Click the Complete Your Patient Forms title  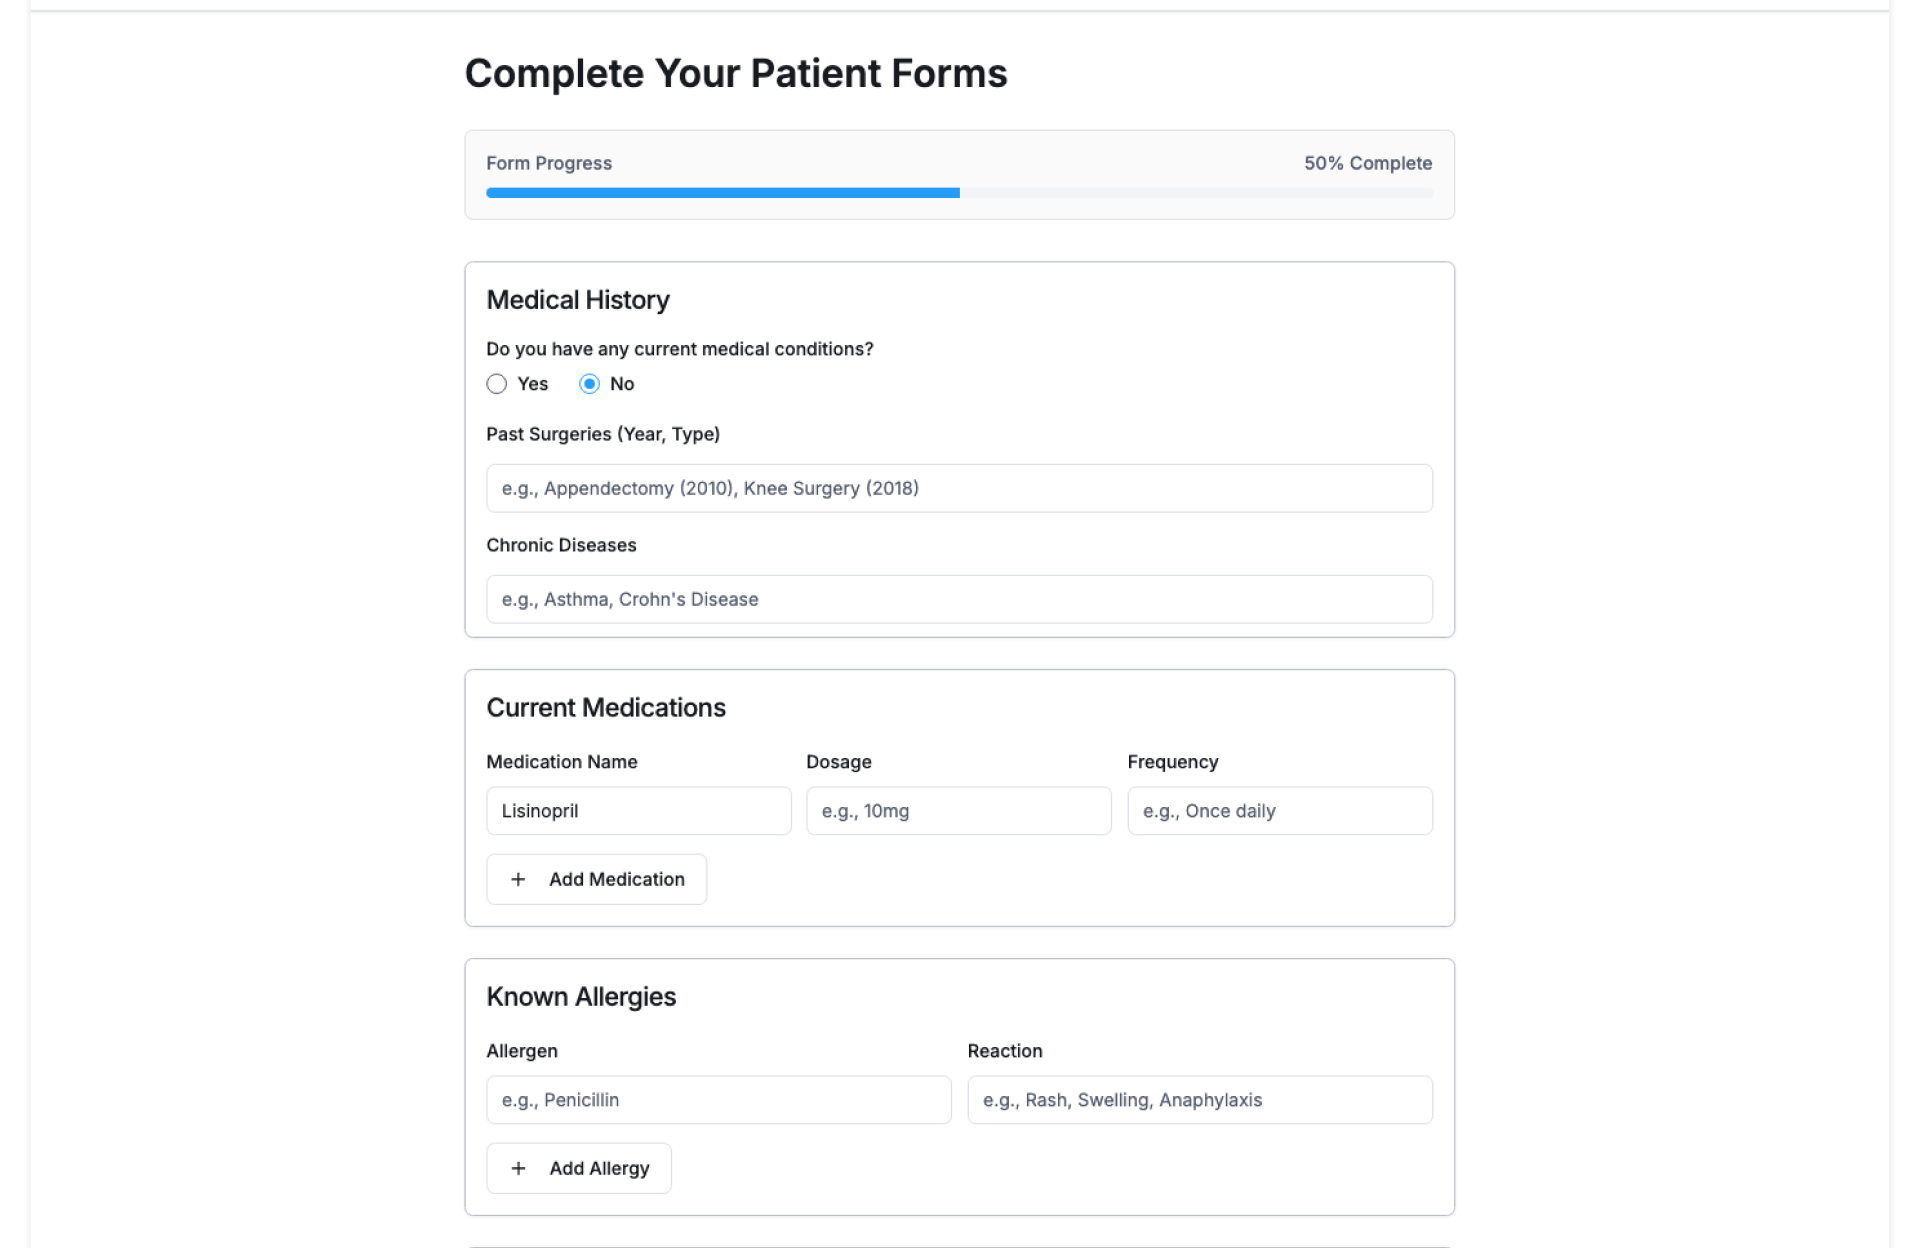click(736, 74)
